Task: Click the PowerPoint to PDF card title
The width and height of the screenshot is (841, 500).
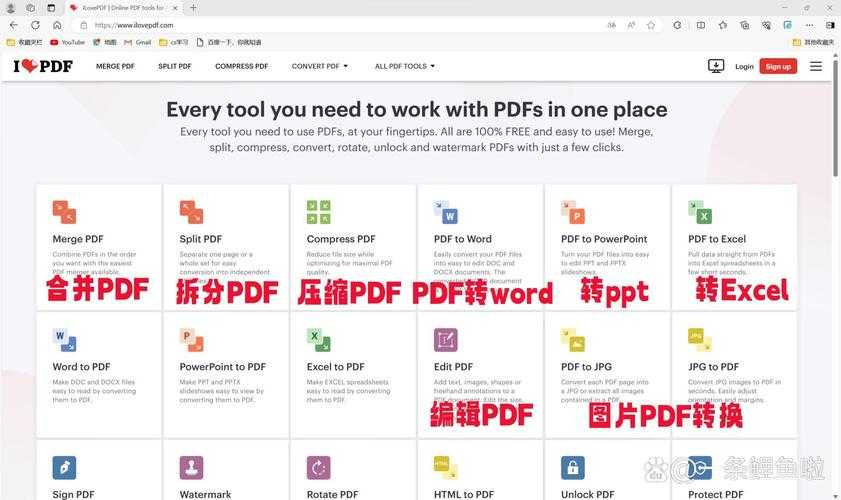Action: (x=223, y=367)
